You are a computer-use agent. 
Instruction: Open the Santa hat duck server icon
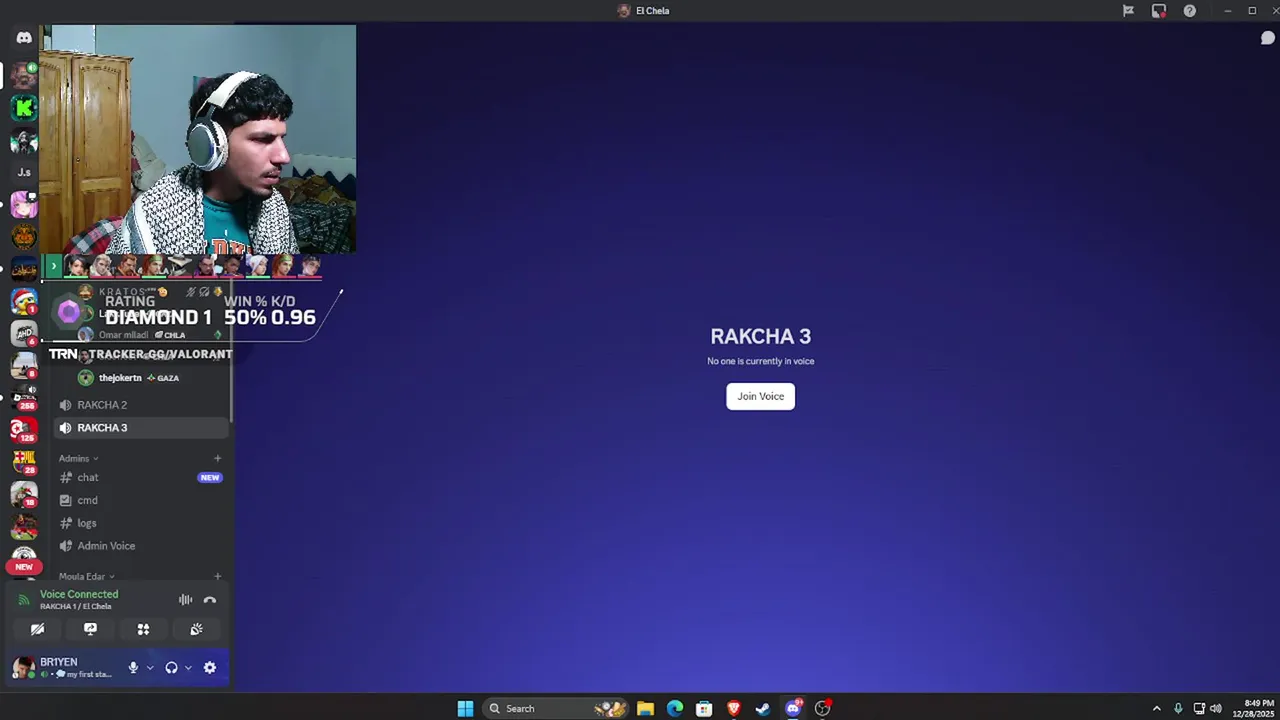click(x=24, y=300)
